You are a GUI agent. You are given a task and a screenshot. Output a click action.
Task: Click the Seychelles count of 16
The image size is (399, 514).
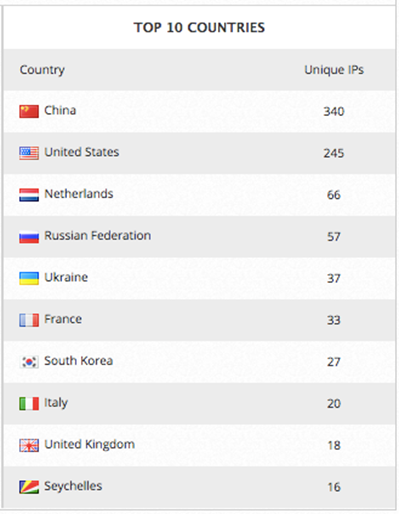[334, 487]
